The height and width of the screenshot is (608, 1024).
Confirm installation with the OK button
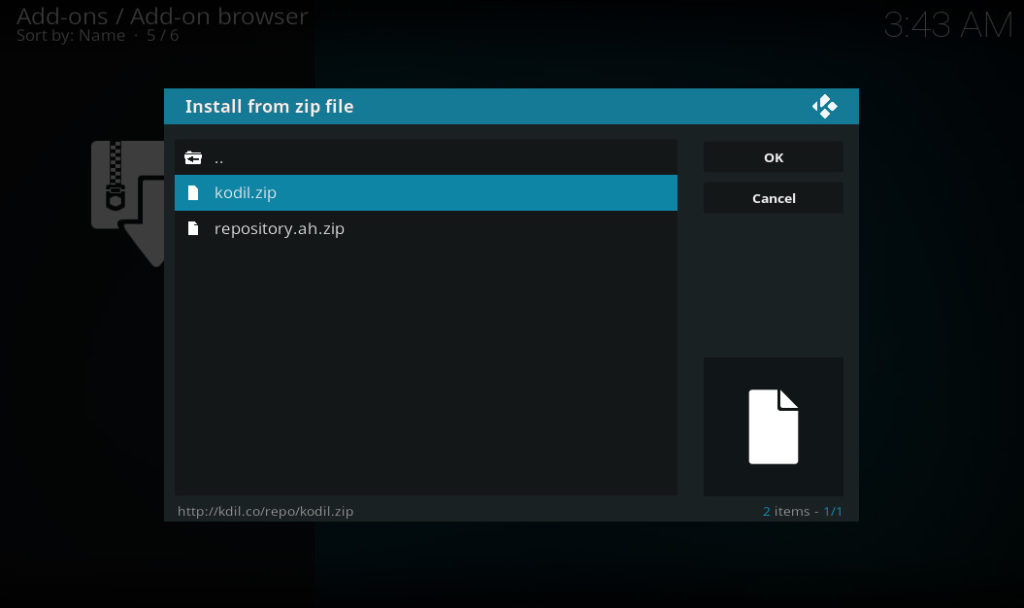(772, 157)
